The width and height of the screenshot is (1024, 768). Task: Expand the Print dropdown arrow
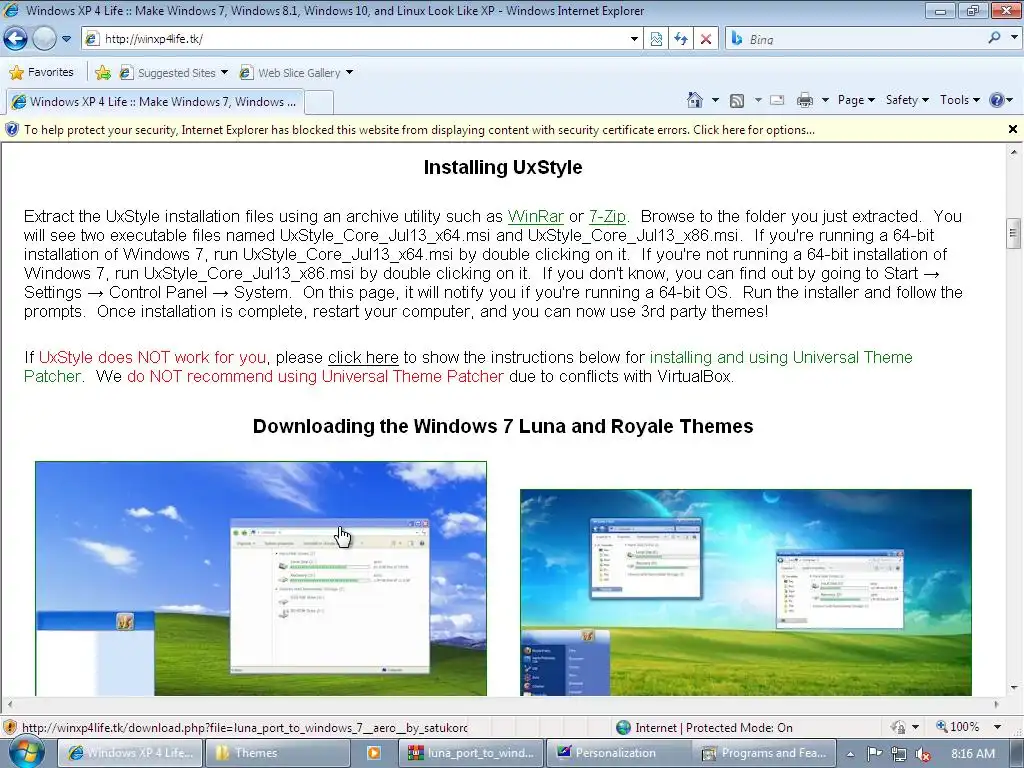tap(825, 100)
